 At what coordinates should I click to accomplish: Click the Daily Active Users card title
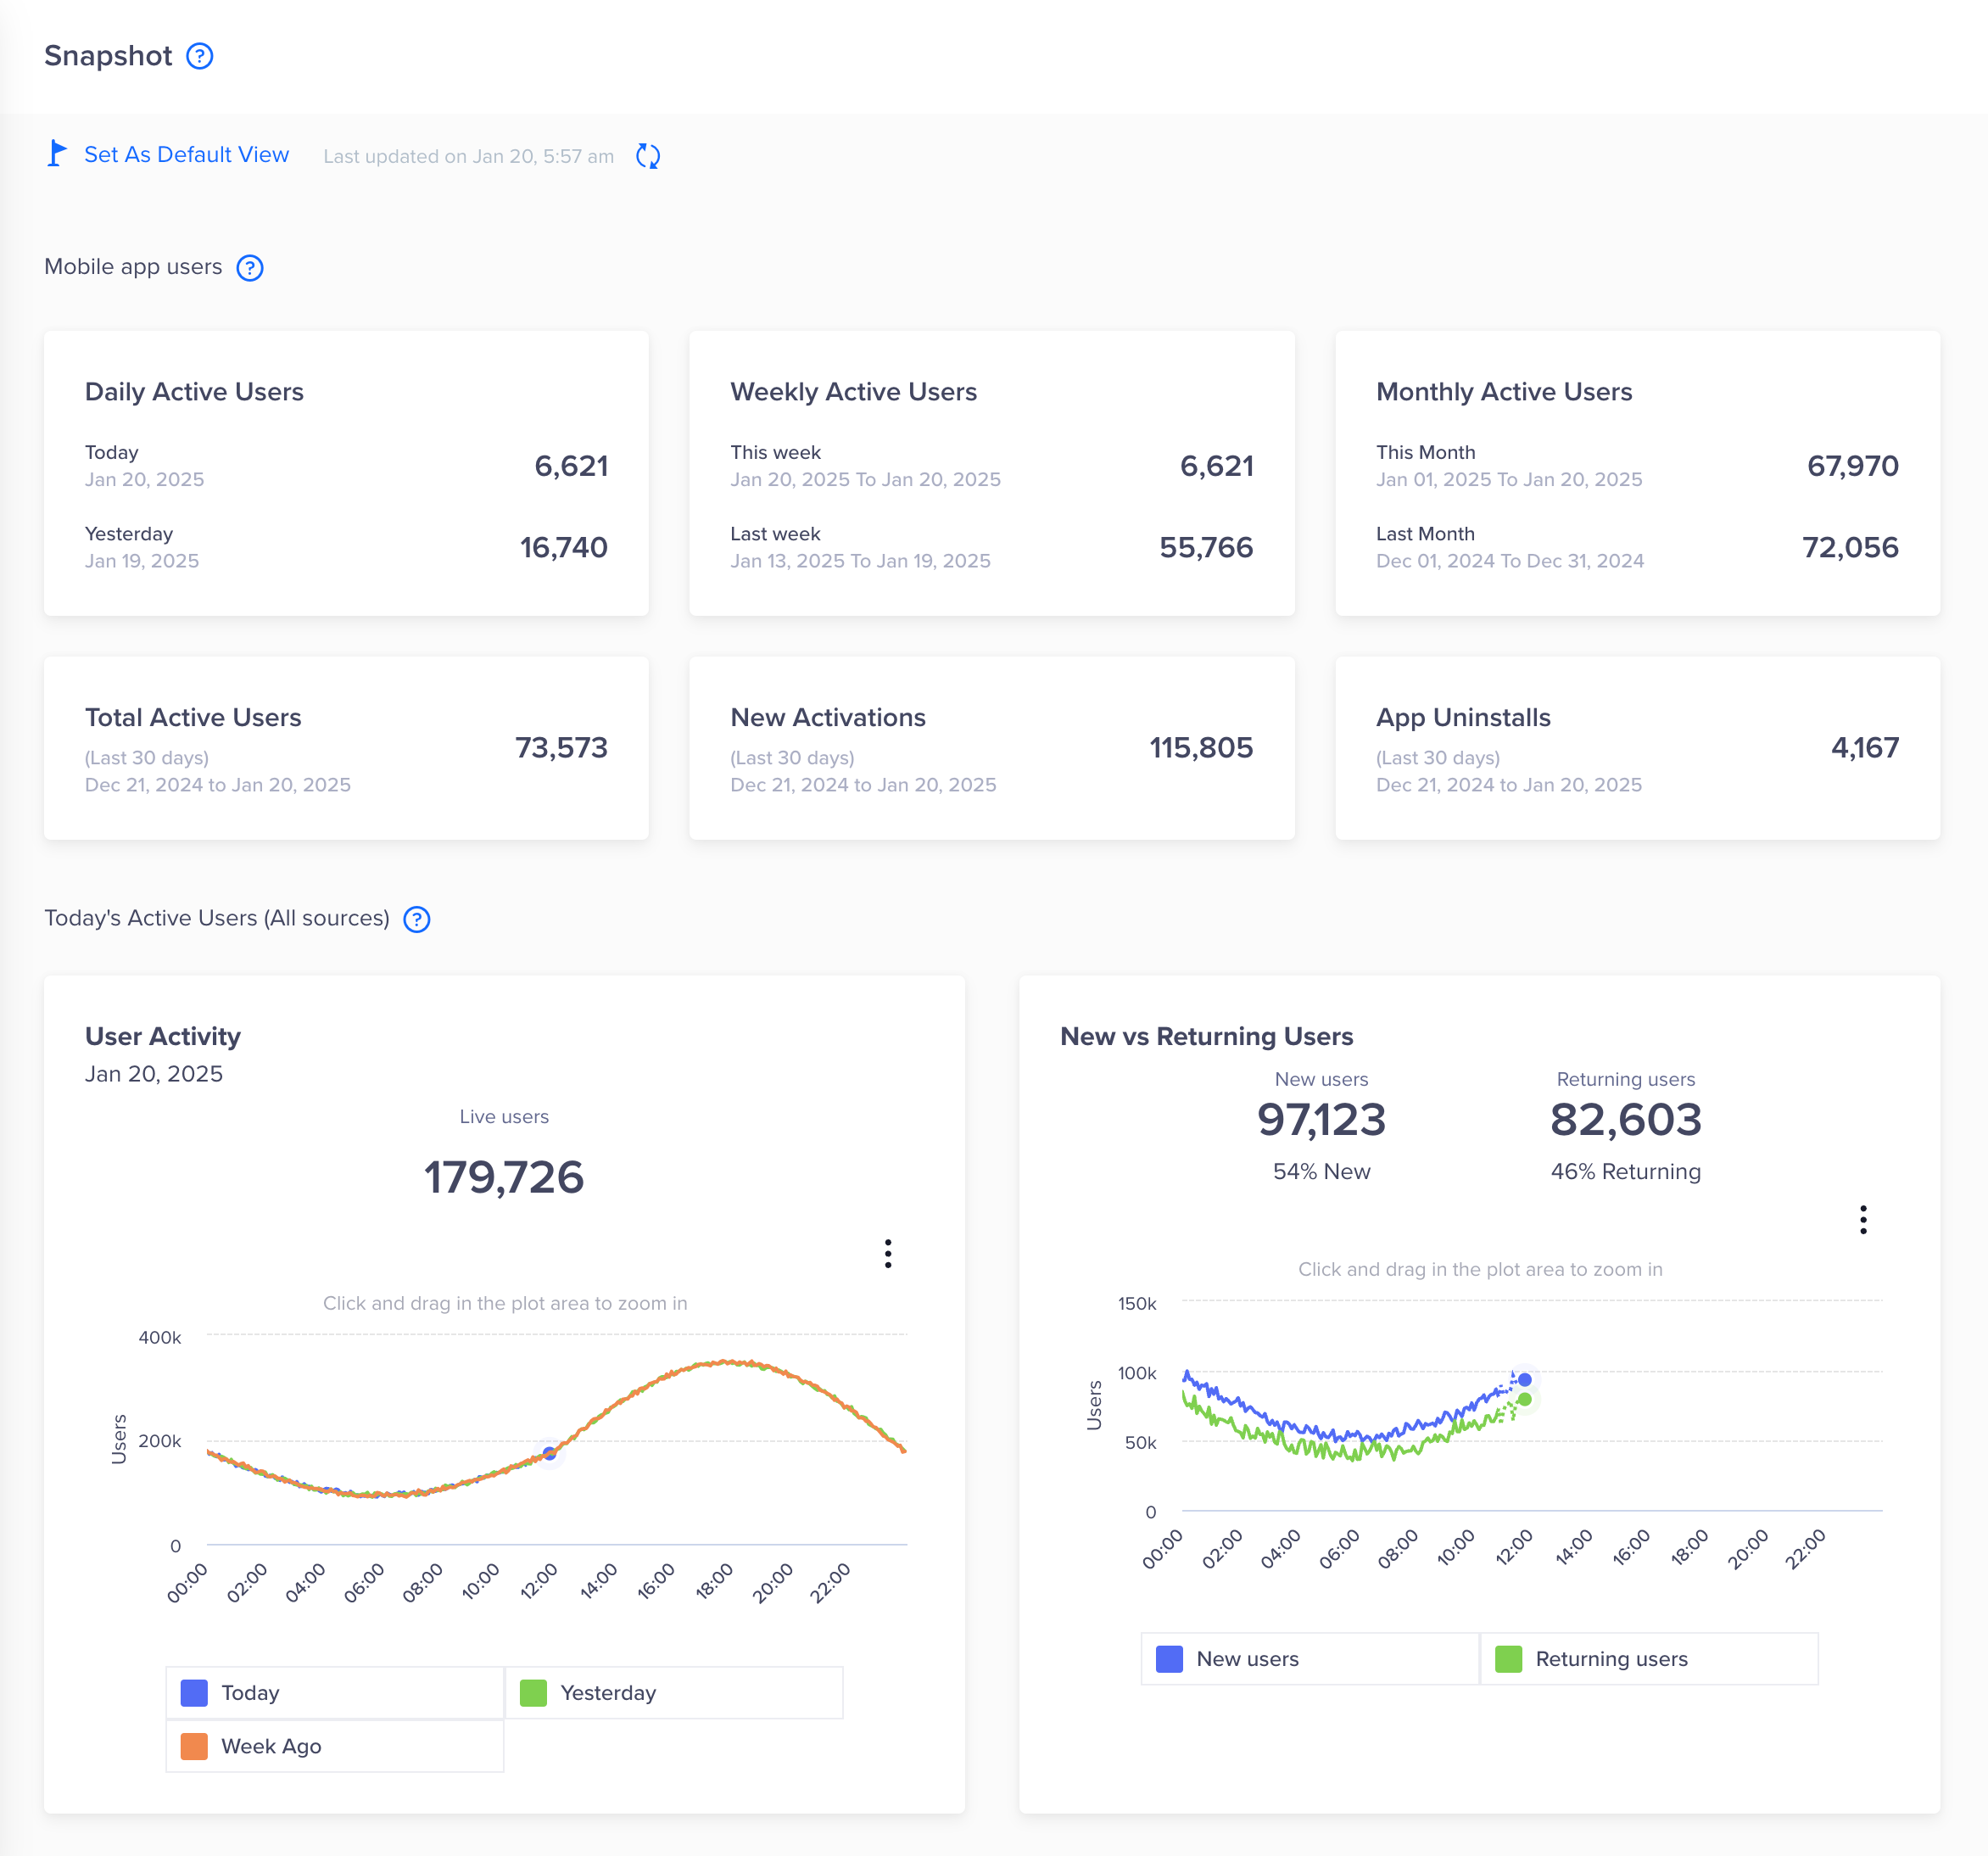point(194,392)
